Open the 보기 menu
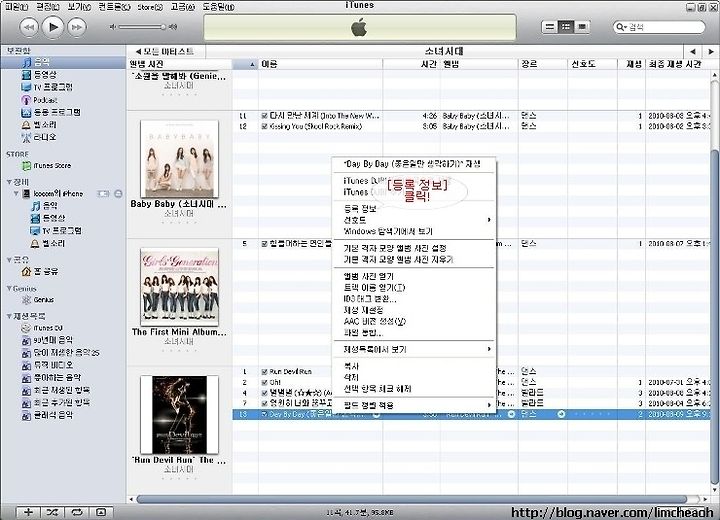720x520 pixels. point(79,7)
